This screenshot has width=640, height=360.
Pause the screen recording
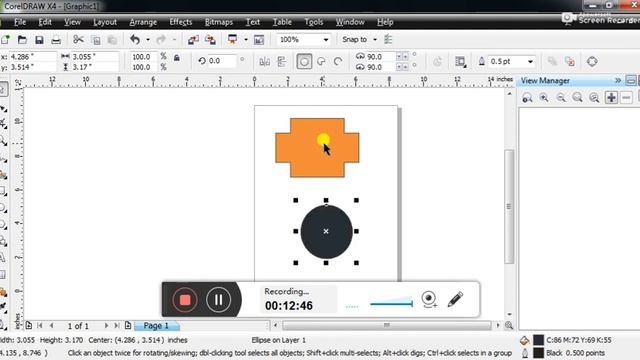point(218,300)
